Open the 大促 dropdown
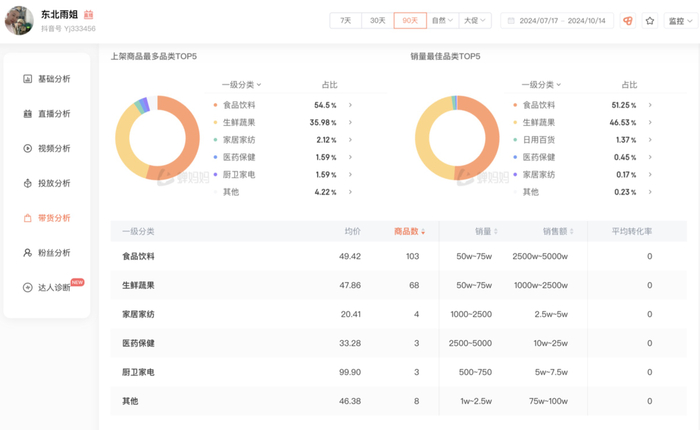Viewport: 700px width, 430px height. (x=475, y=20)
